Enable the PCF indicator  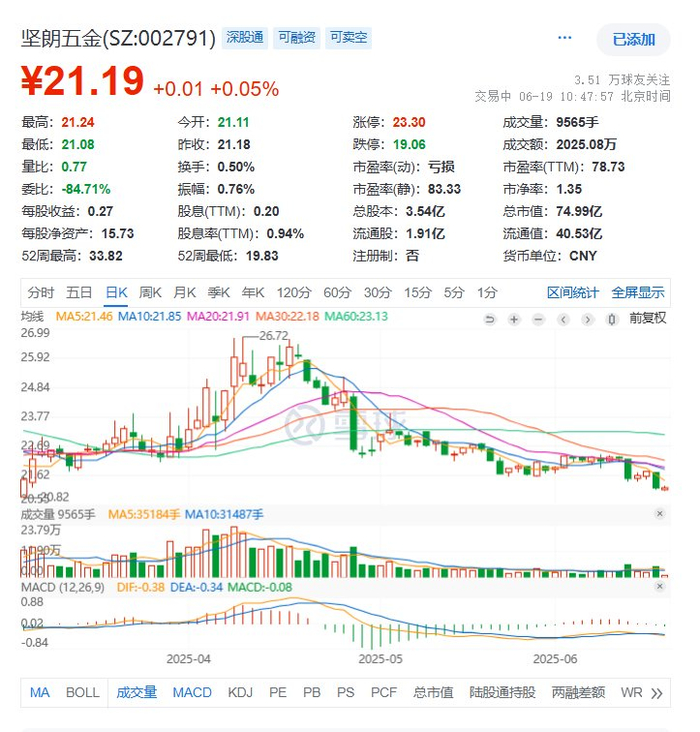384,693
